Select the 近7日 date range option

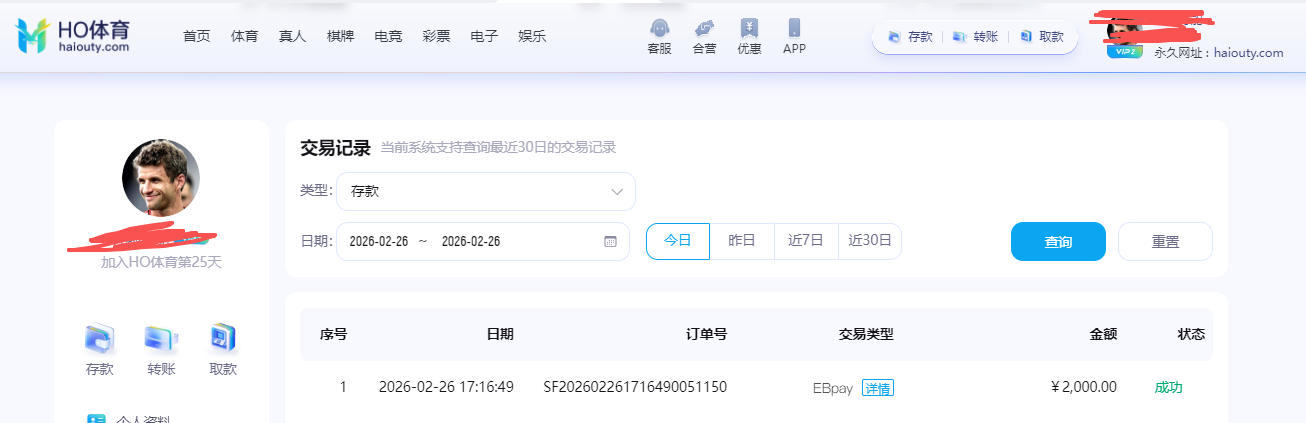[806, 241]
